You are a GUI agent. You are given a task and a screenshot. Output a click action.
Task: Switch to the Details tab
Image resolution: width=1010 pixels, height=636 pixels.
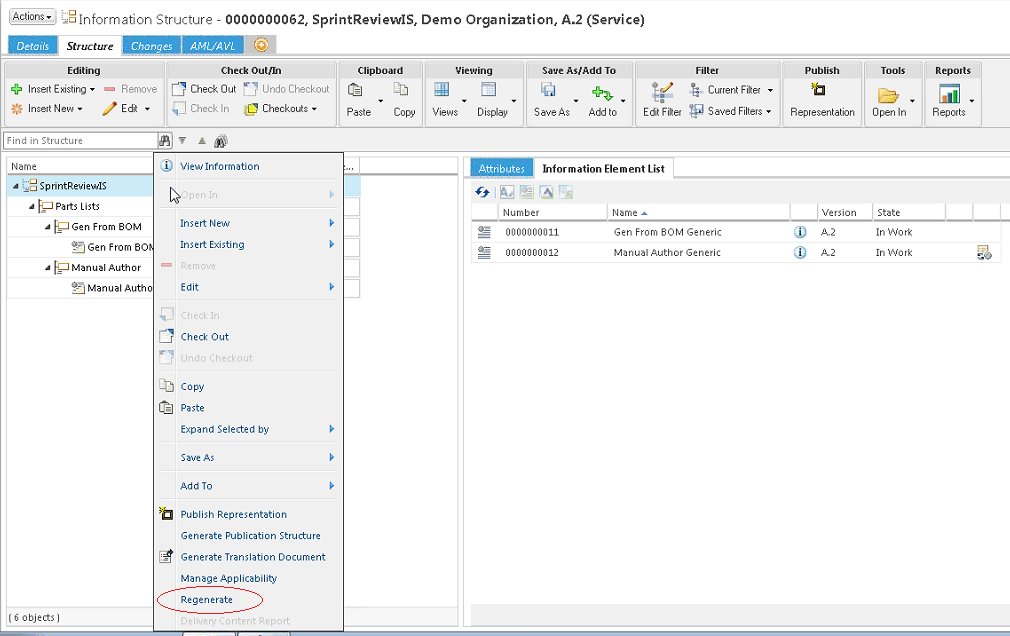coord(32,46)
